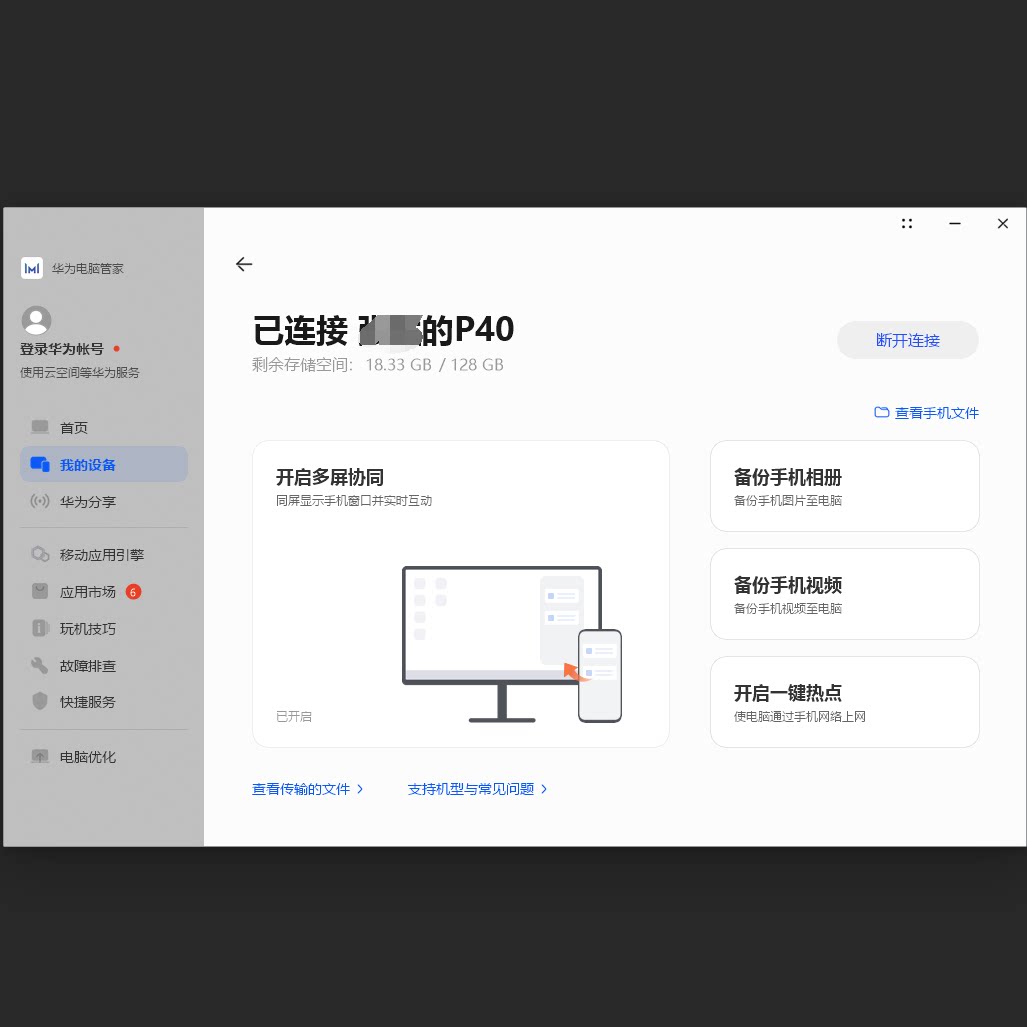Open 移动应用引擎 Mobile App Engine

40,554
